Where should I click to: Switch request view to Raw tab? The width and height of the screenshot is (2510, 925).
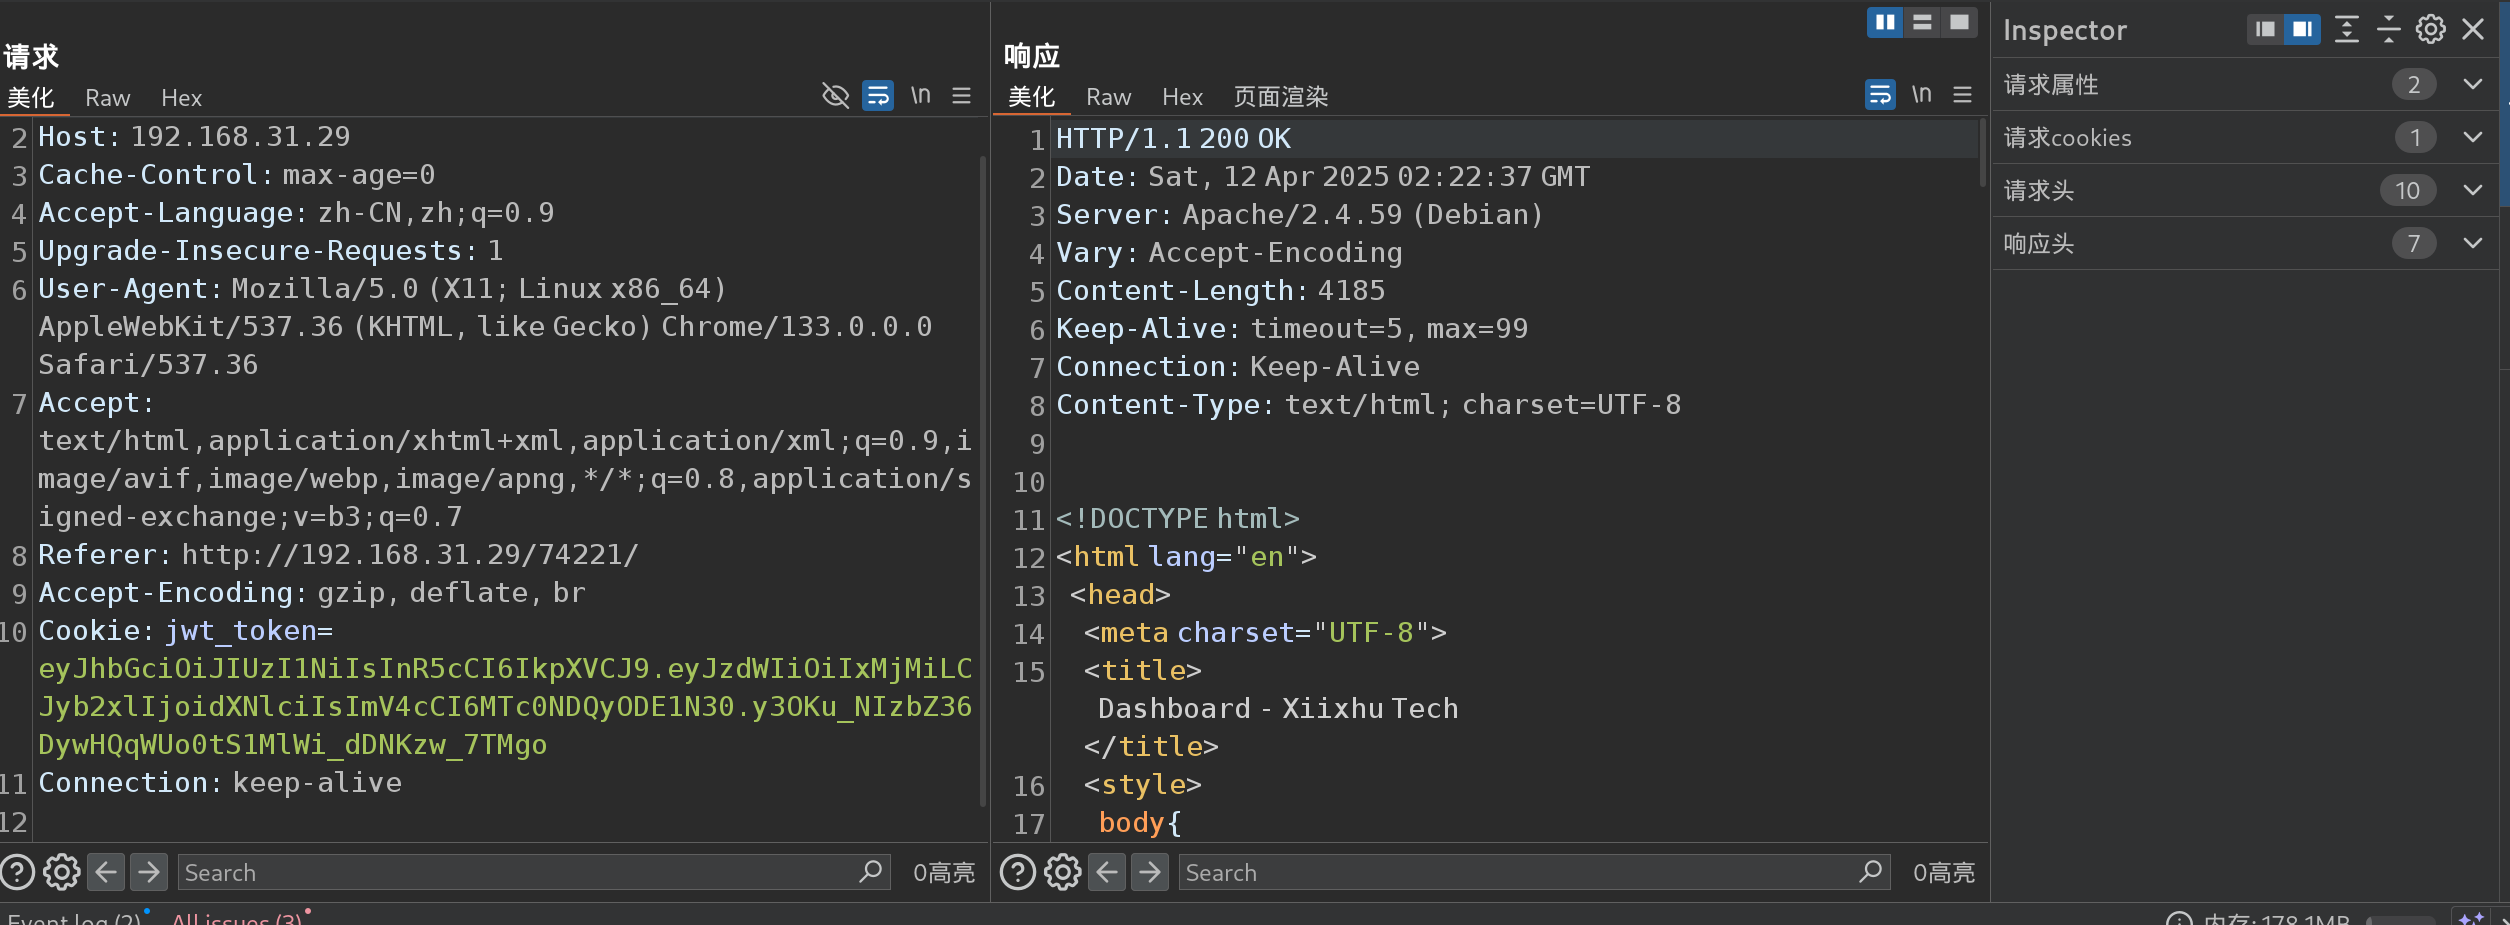point(108,98)
